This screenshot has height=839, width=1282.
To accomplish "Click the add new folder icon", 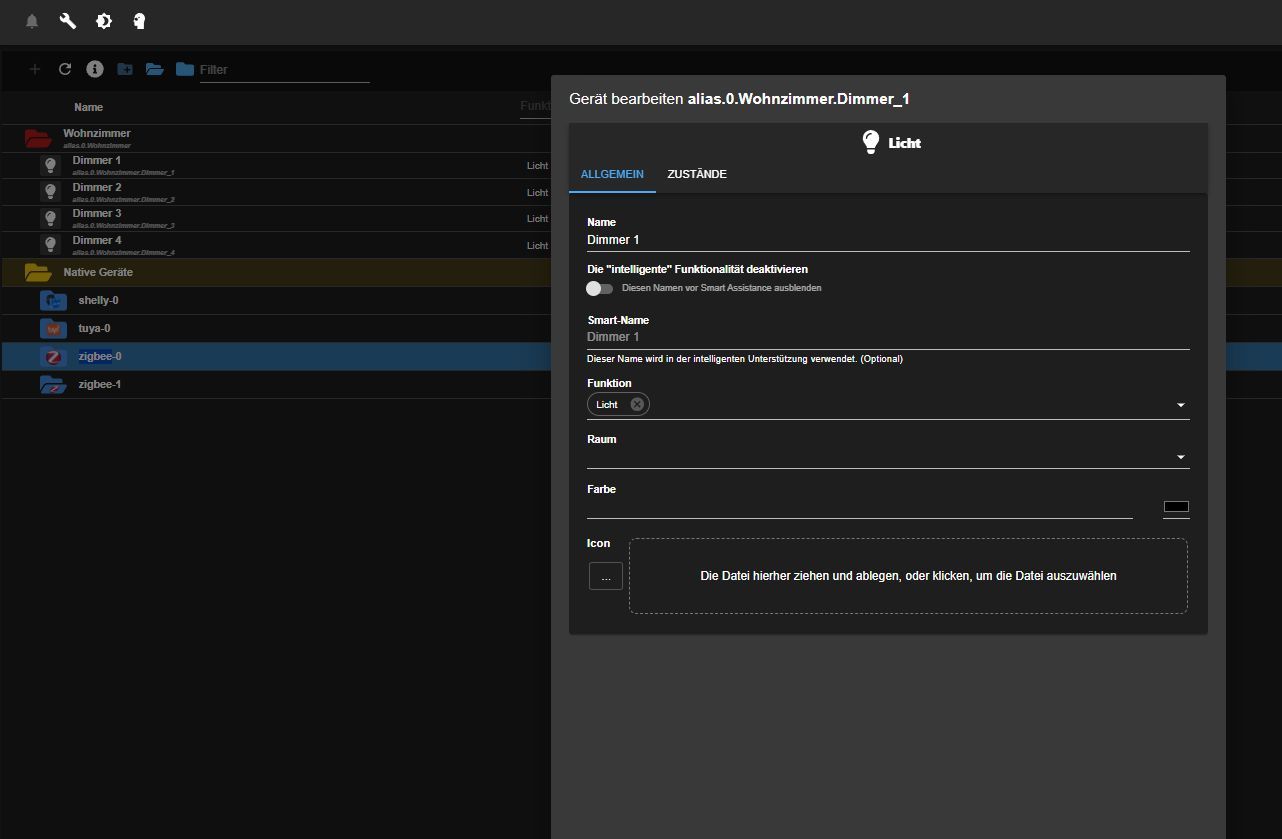I will [125, 69].
